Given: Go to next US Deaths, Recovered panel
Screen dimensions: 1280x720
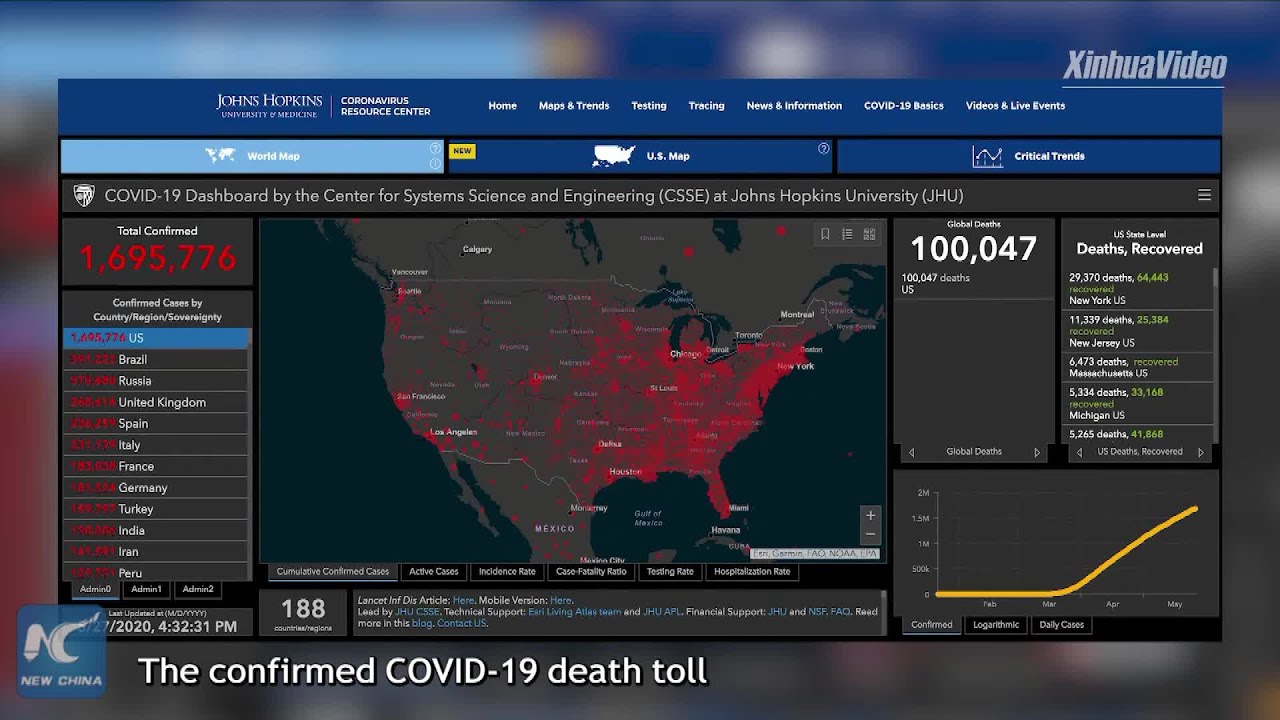Looking at the screenshot, I should tap(1201, 452).
